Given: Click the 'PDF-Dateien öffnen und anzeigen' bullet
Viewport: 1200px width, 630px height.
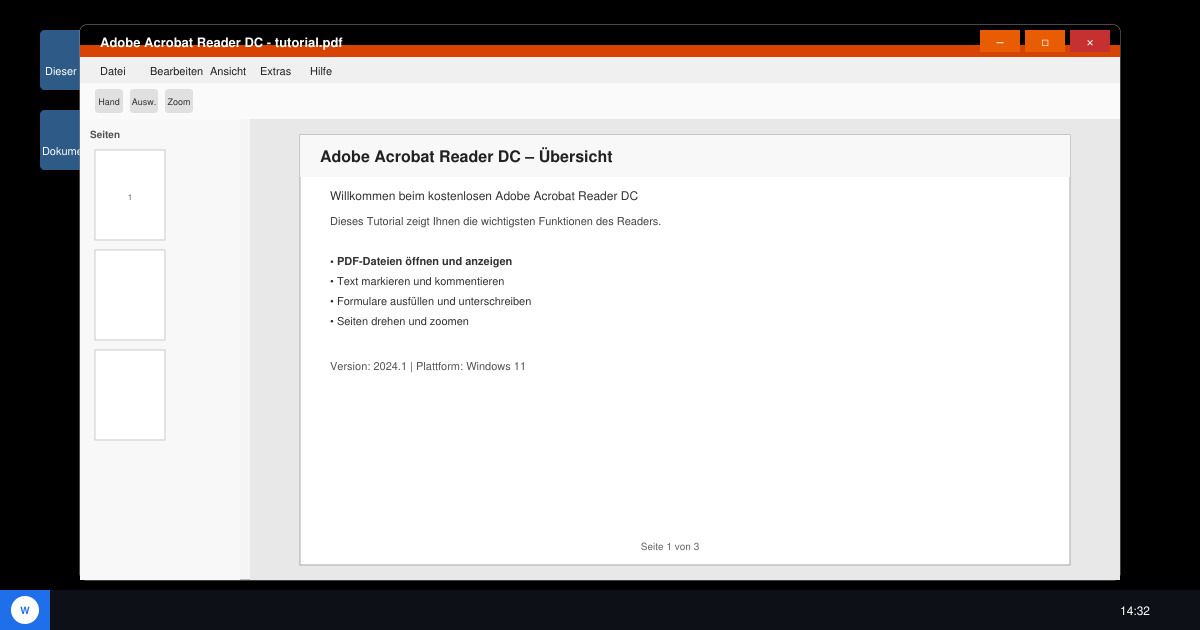Looking at the screenshot, I should pyautogui.click(x=421, y=261).
